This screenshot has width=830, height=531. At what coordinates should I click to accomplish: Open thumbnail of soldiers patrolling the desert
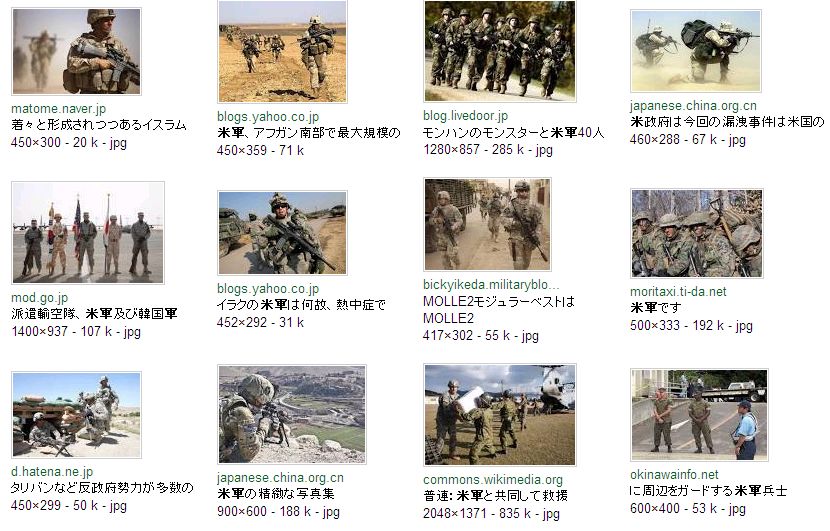pyautogui.click(x=282, y=51)
